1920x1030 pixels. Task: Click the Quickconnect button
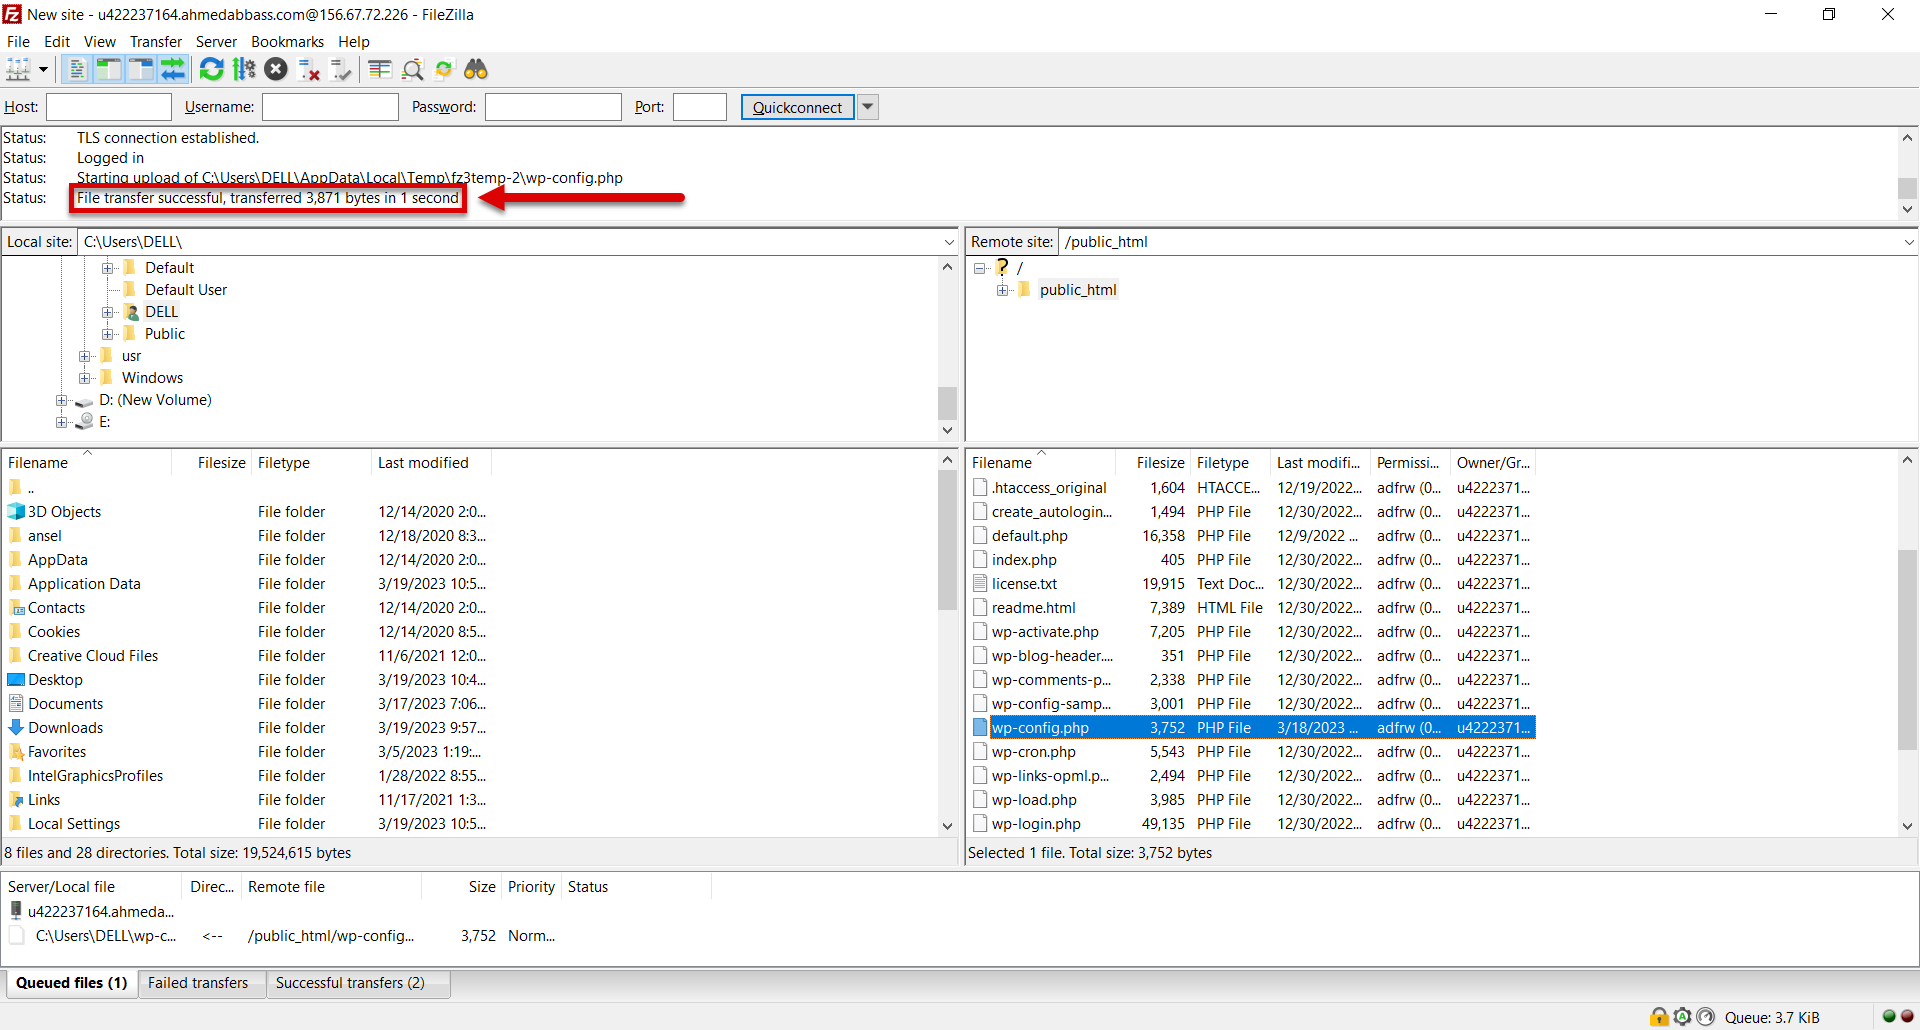pyautogui.click(x=797, y=107)
